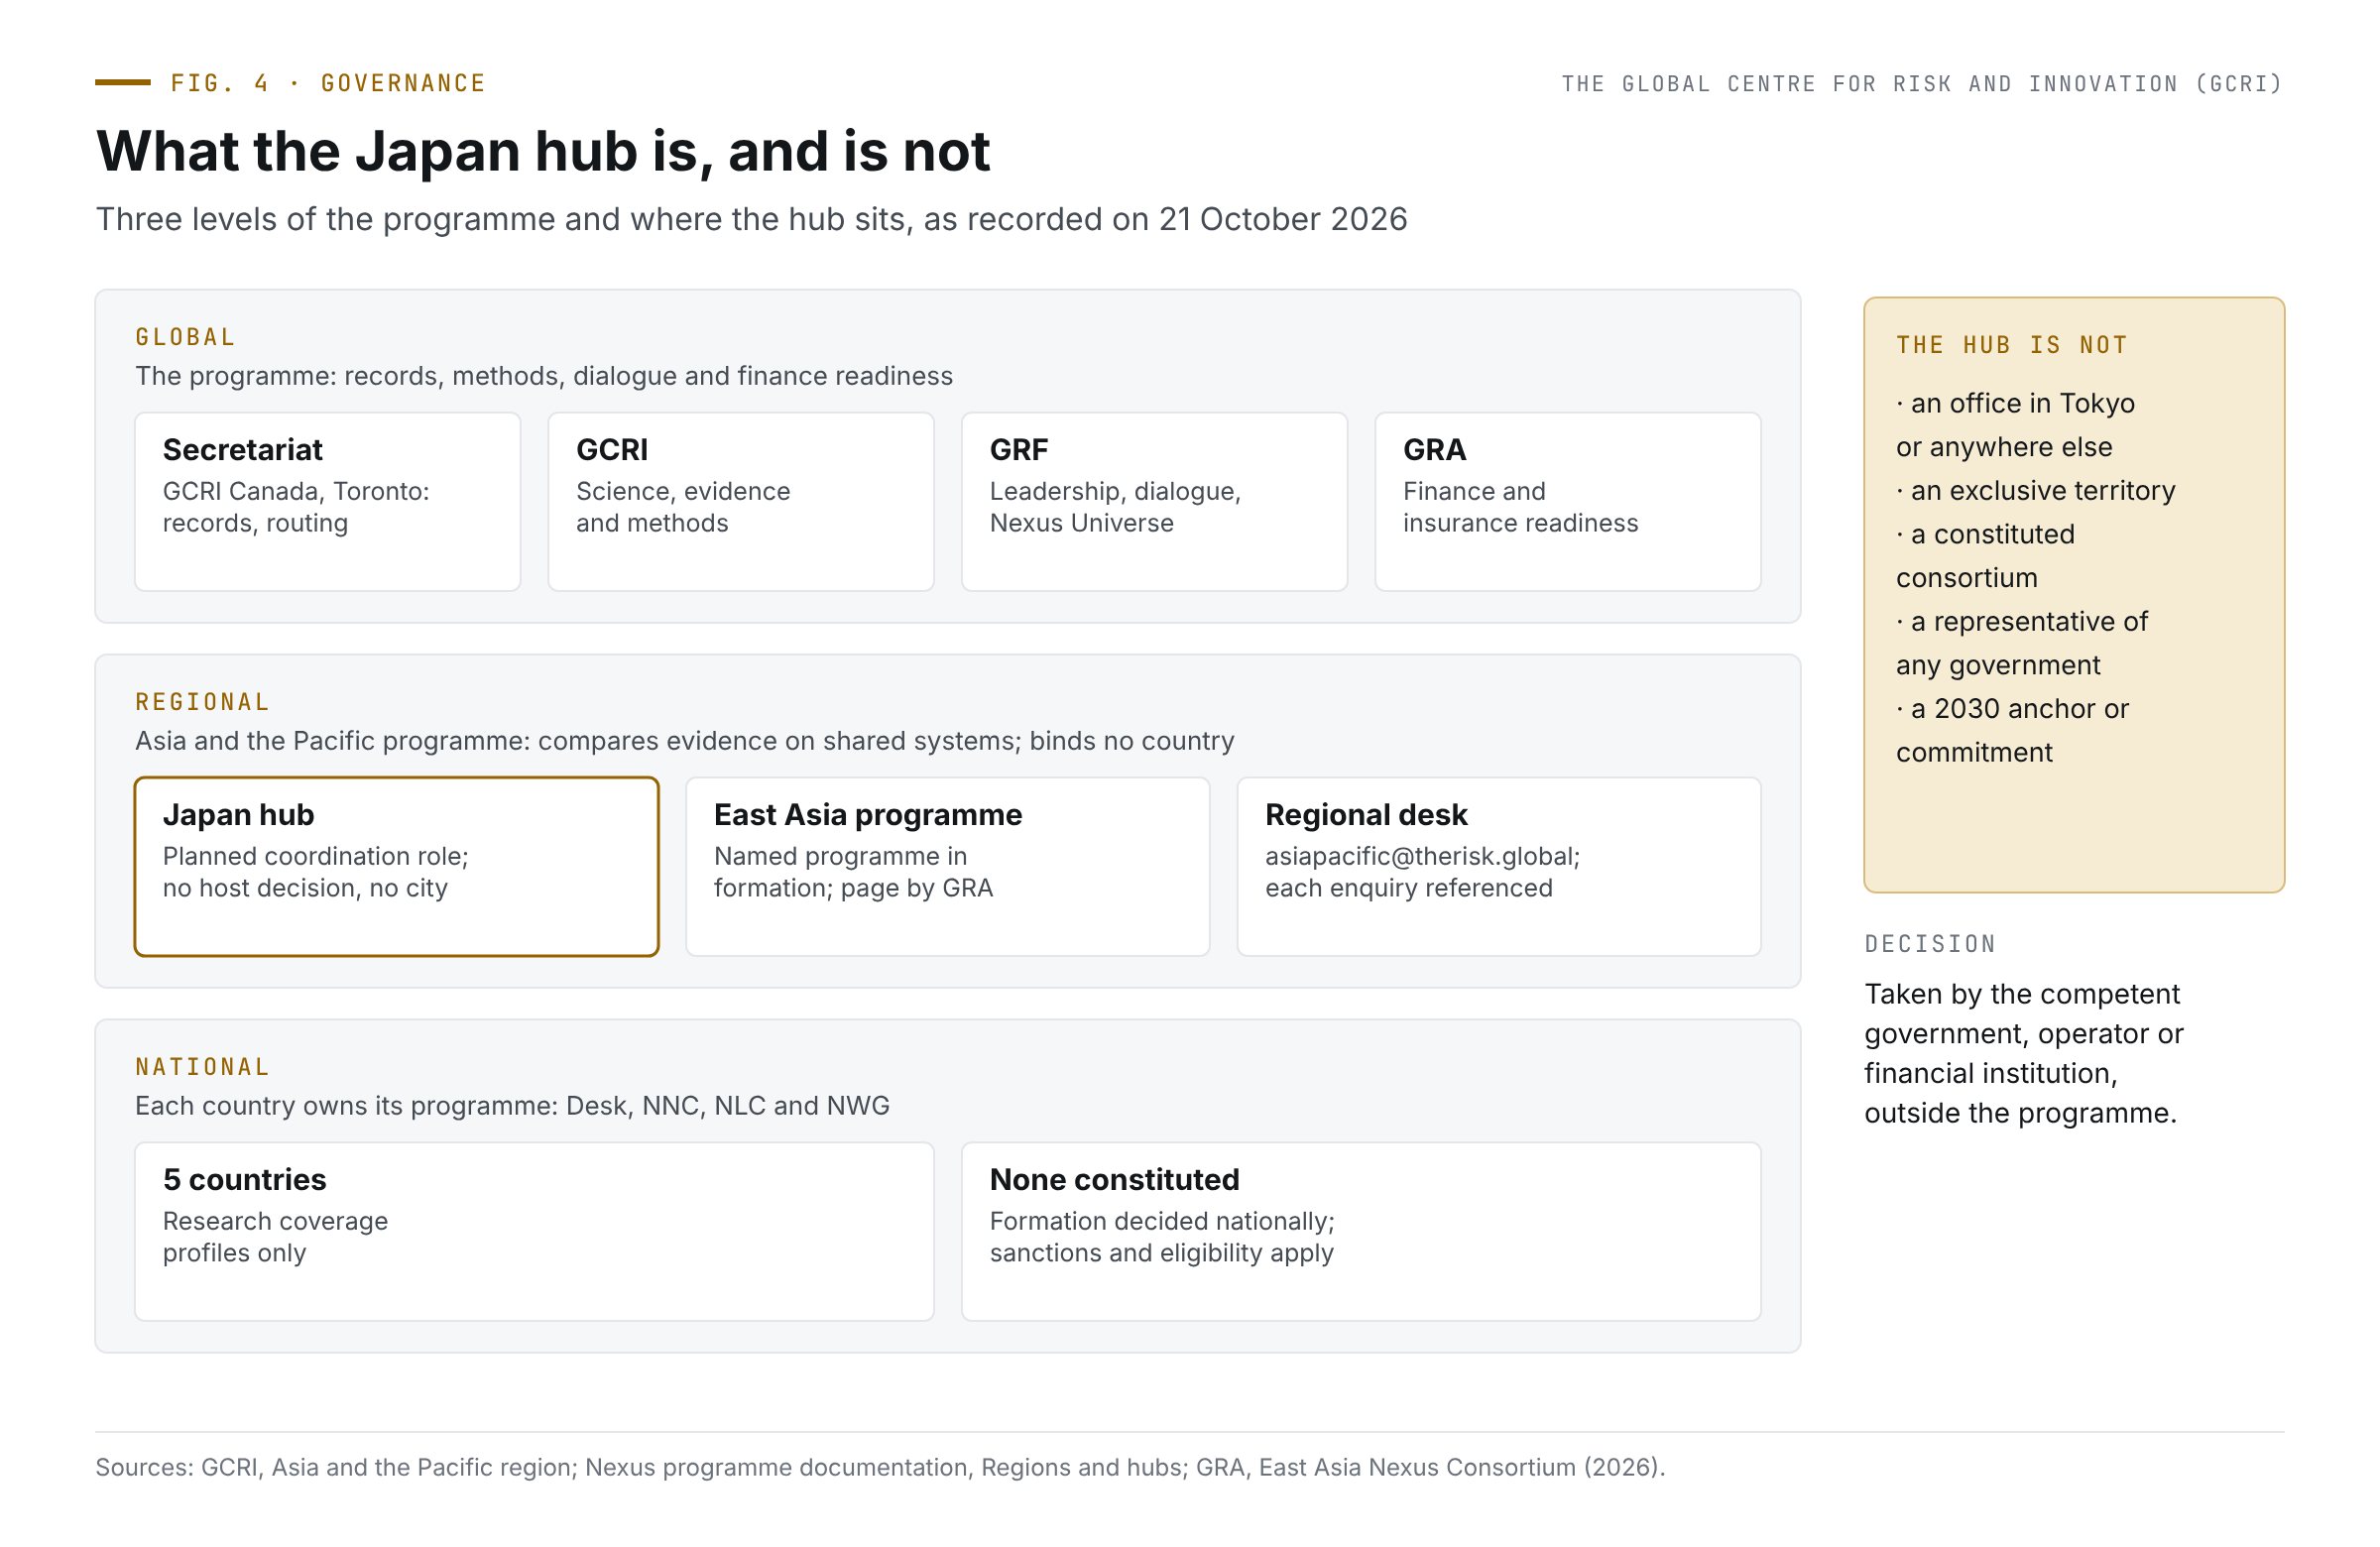Click the title 'What the Japan hub is, and is not'
2380x1547 pixels.
point(543,152)
